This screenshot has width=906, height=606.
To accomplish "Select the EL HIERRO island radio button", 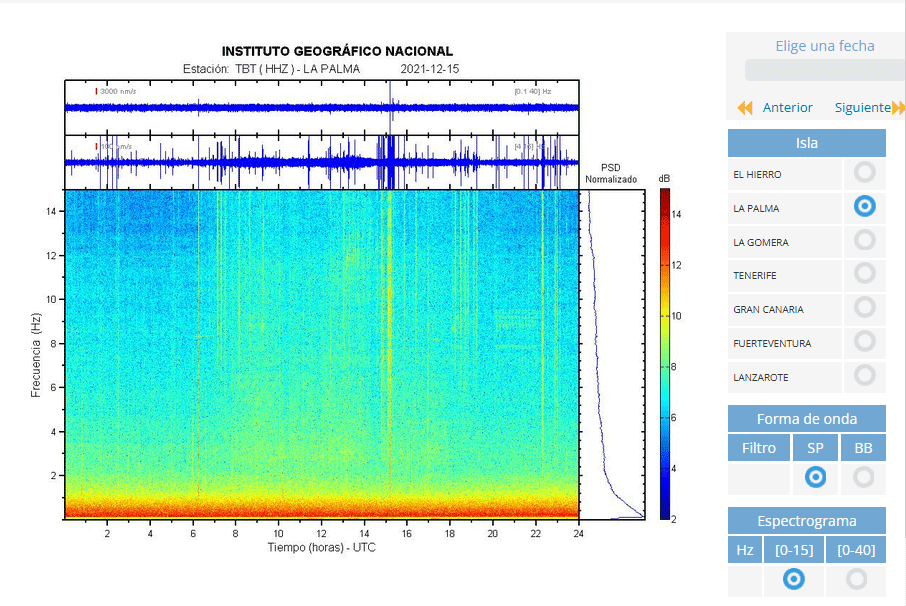I will tap(864, 172).
